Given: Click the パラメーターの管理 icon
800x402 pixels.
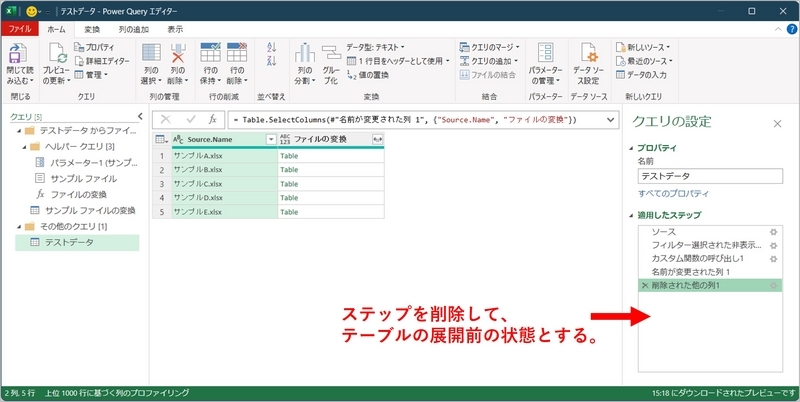Looking at the screenshot, I should pos(545,53).
